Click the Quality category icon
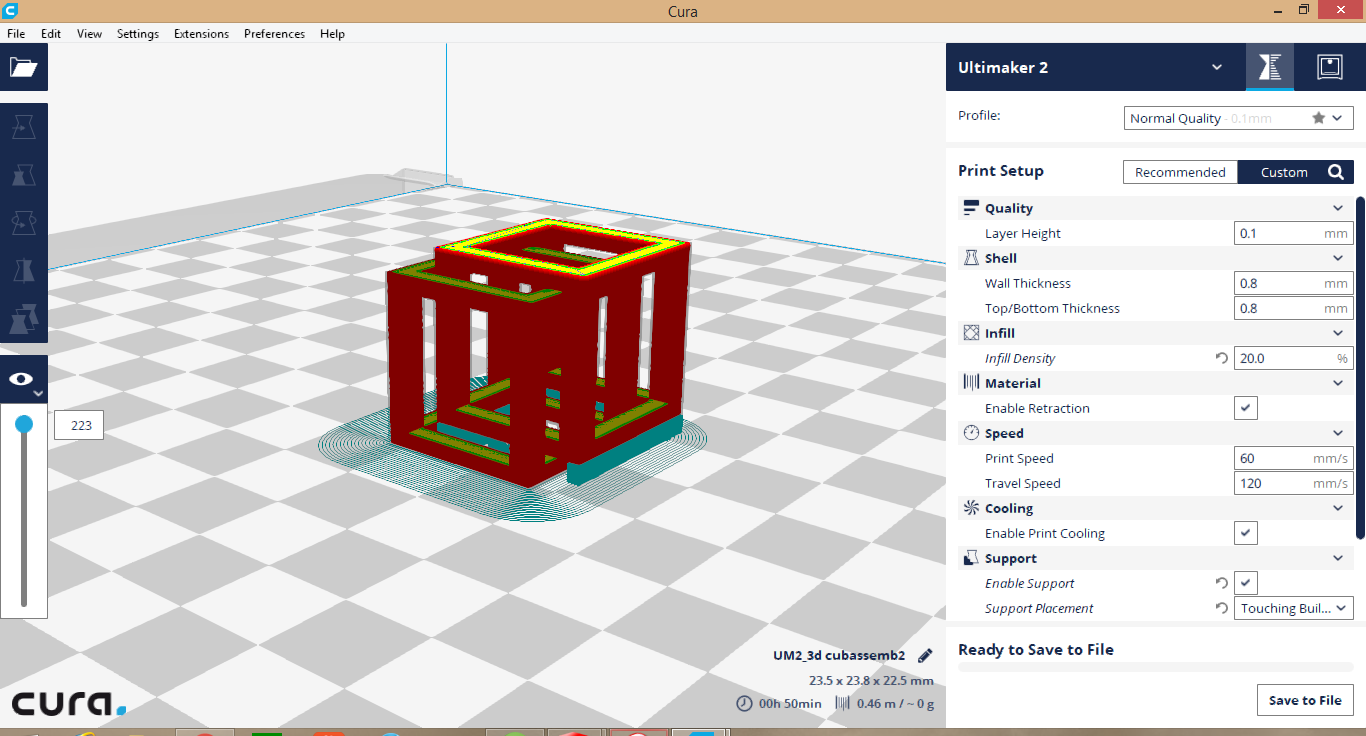 pyautogui.click(x=970, y=208)
